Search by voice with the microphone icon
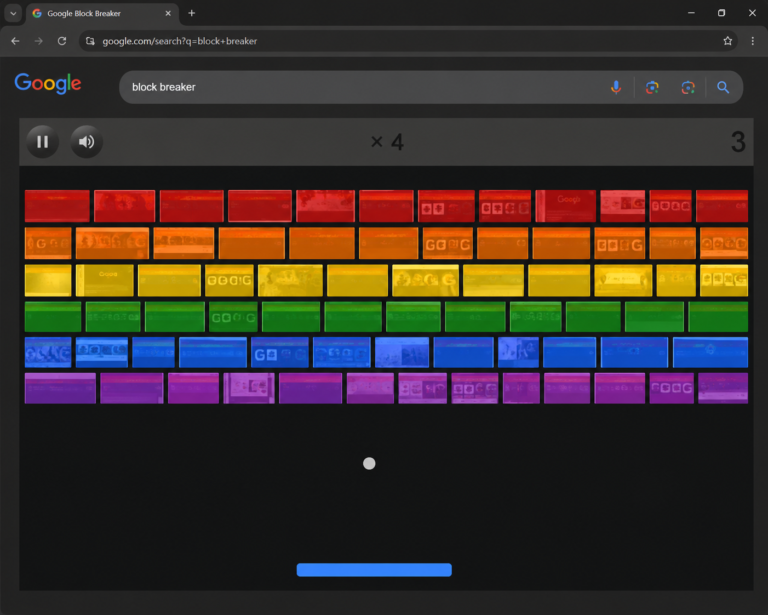 click(x=616, y=87)
